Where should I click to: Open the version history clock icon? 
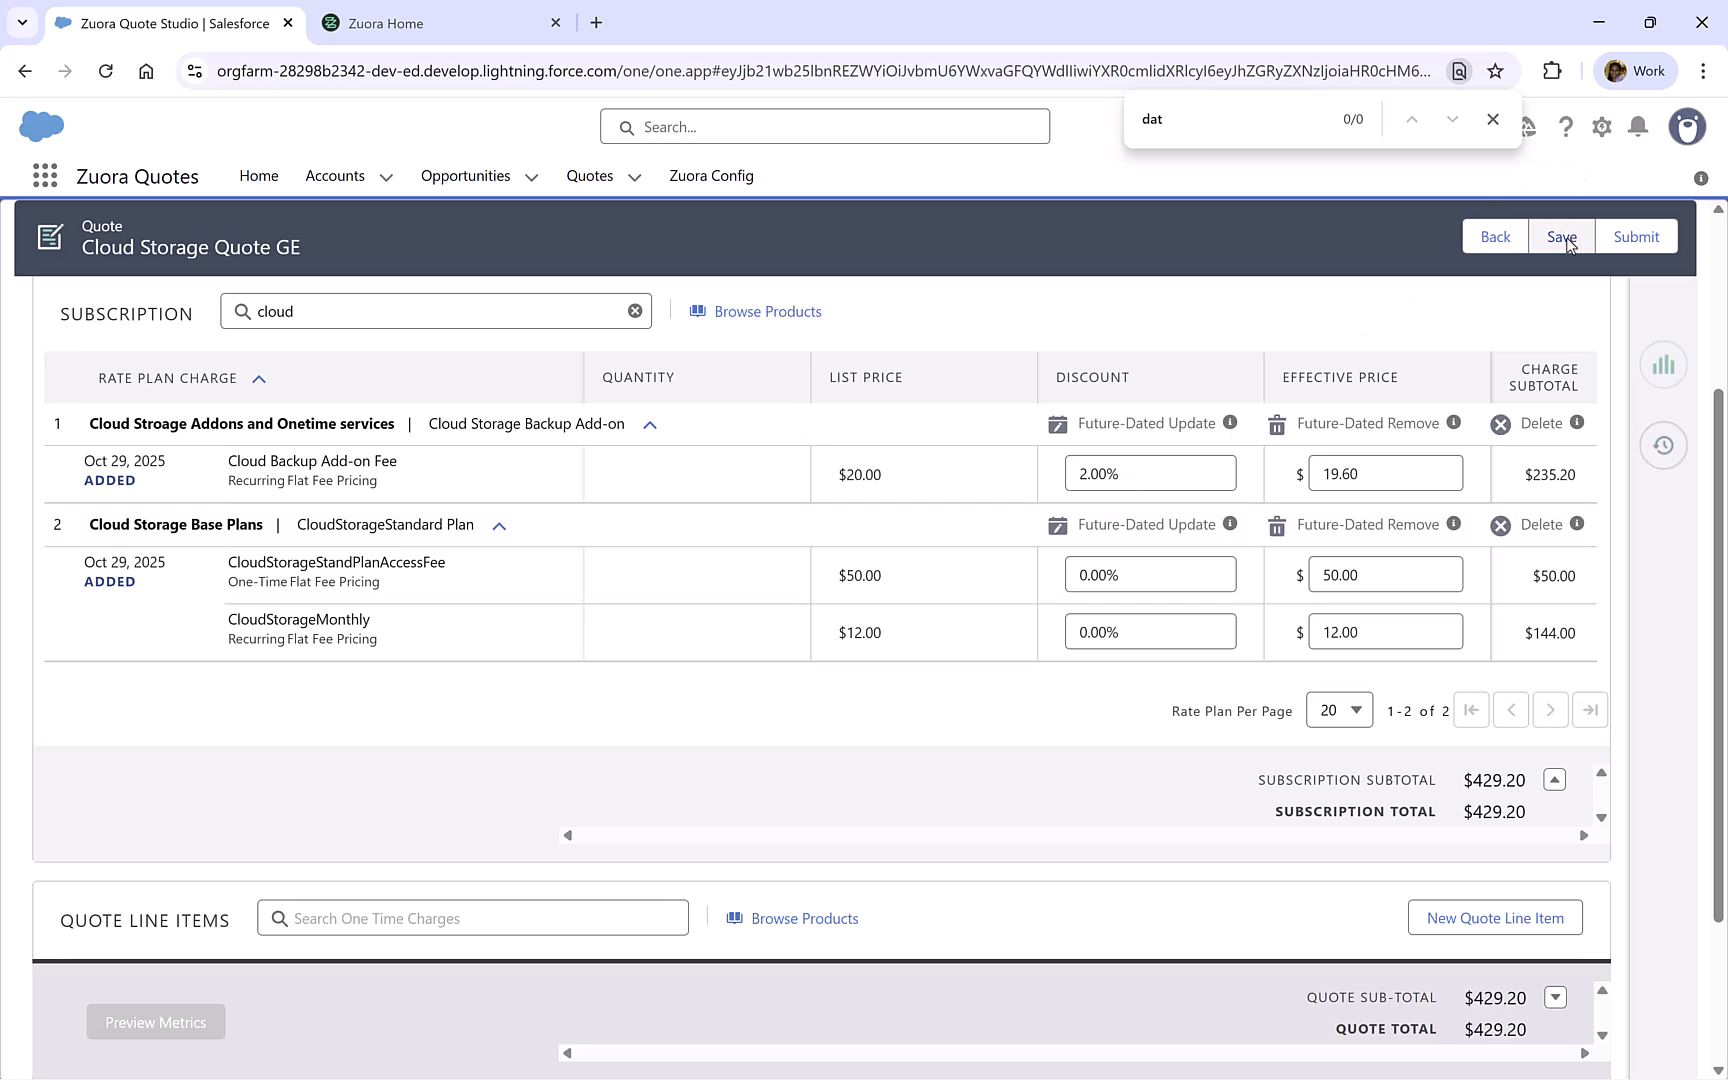click(1663, 445)
